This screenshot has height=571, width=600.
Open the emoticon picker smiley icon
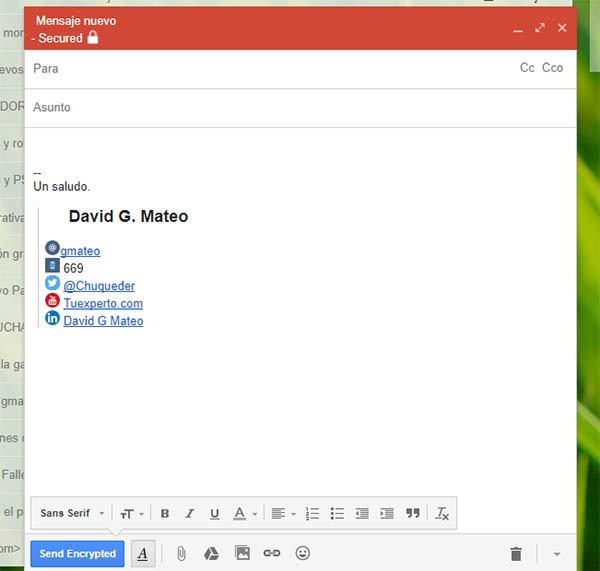[x=303, y=553]
